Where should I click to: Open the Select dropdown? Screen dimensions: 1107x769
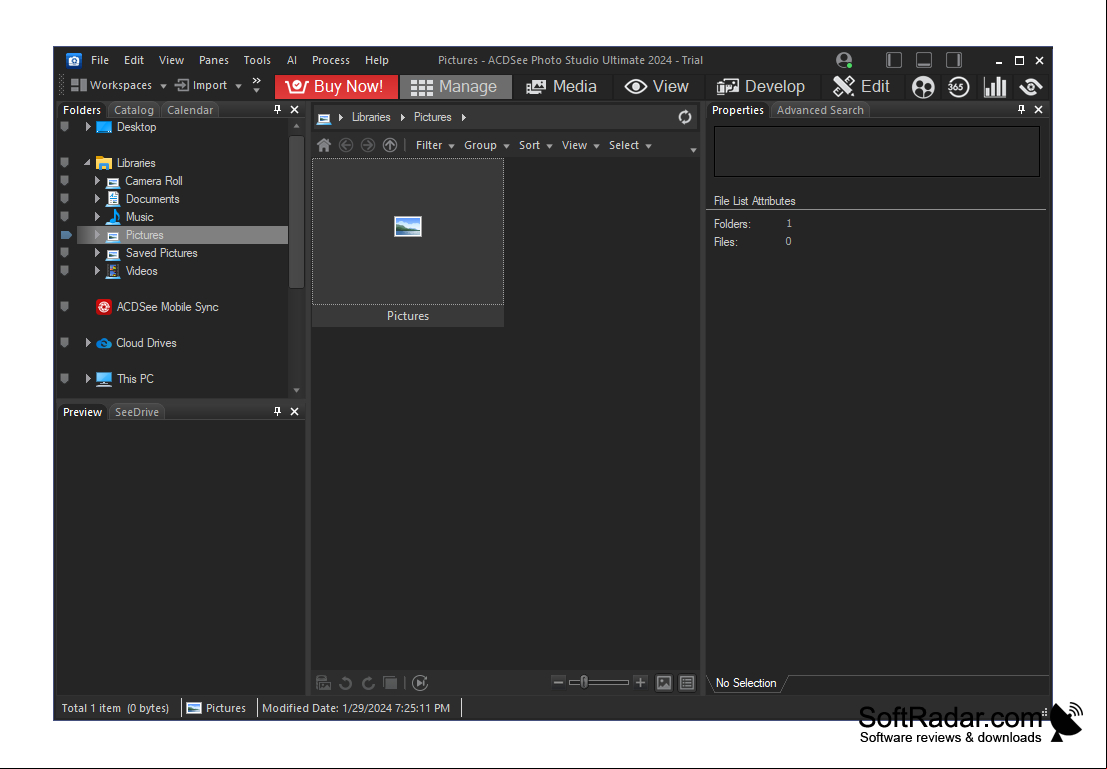pos(630,145)
